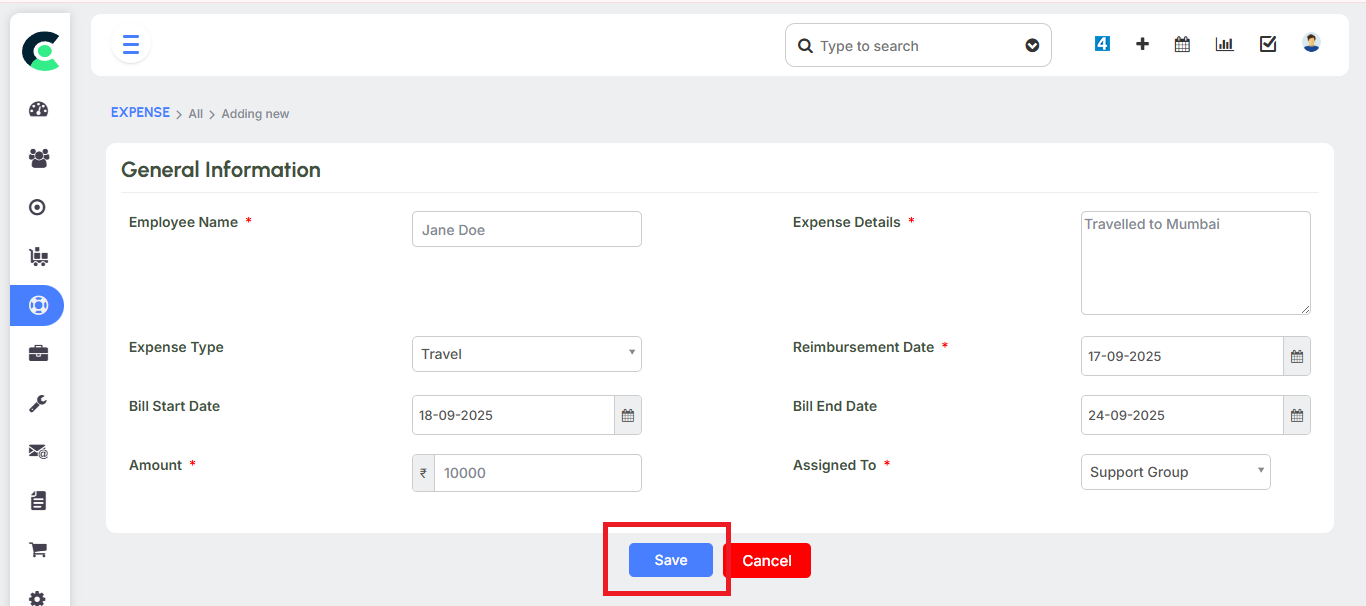Open the calendar from the top bar
1366x606 pixels.
(x=1182, y=43)
